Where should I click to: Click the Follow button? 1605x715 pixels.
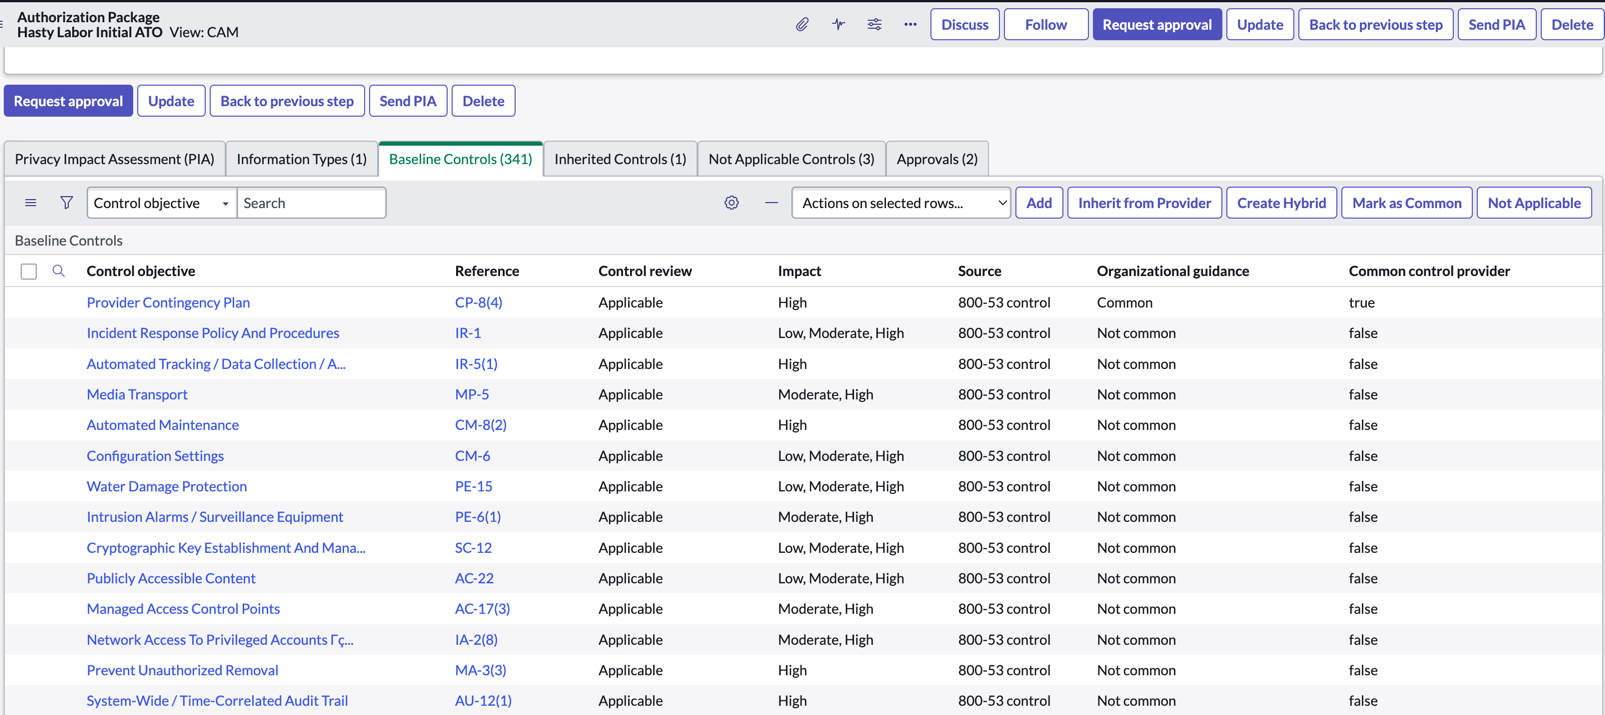[1046, 24]
